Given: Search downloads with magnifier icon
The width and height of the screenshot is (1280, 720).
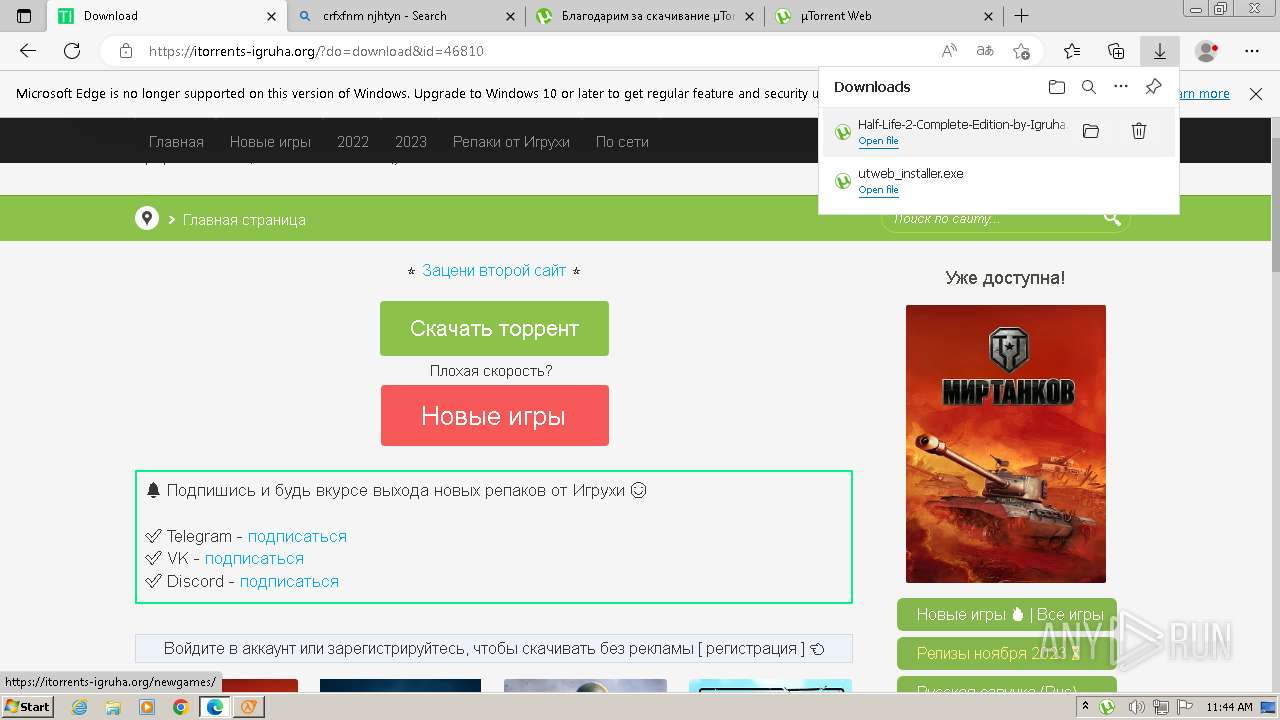Looking at the screenshot, I should (x=1089, y=87).
